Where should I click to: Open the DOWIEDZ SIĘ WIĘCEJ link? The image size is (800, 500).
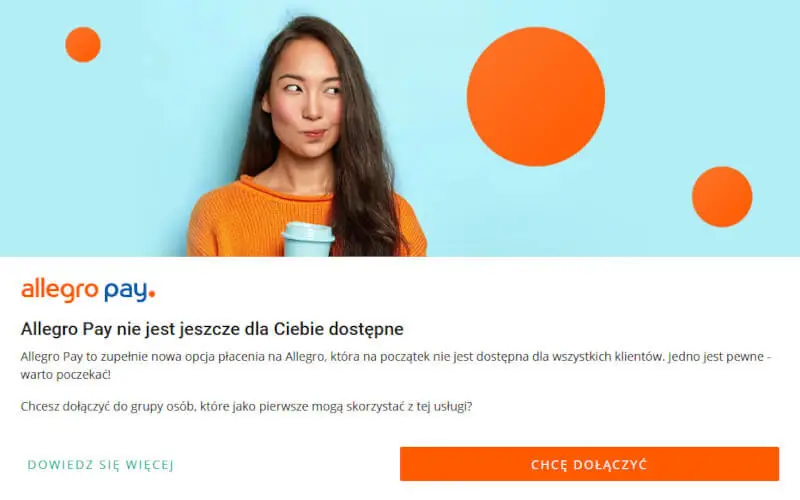101,465
